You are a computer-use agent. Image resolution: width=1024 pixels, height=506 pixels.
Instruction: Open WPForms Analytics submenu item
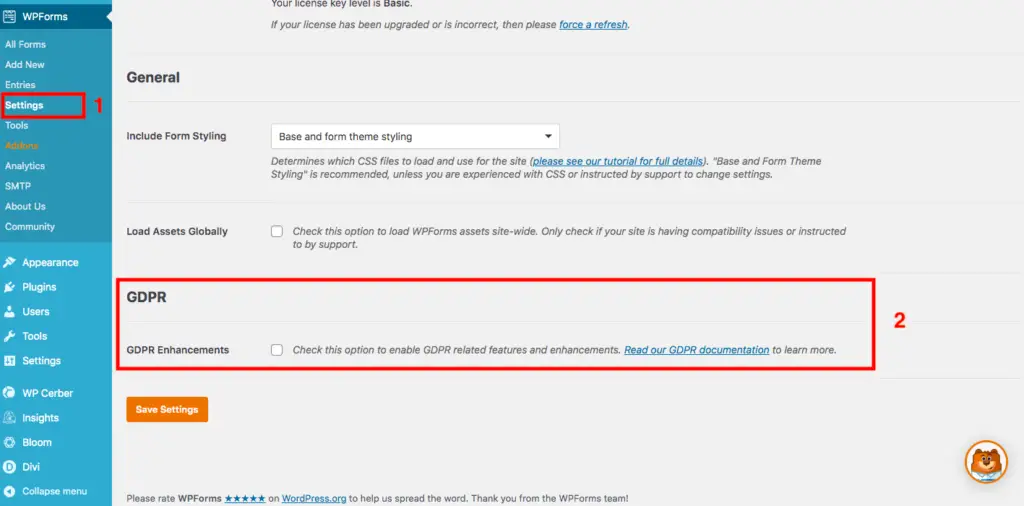(x=25, y=166)
